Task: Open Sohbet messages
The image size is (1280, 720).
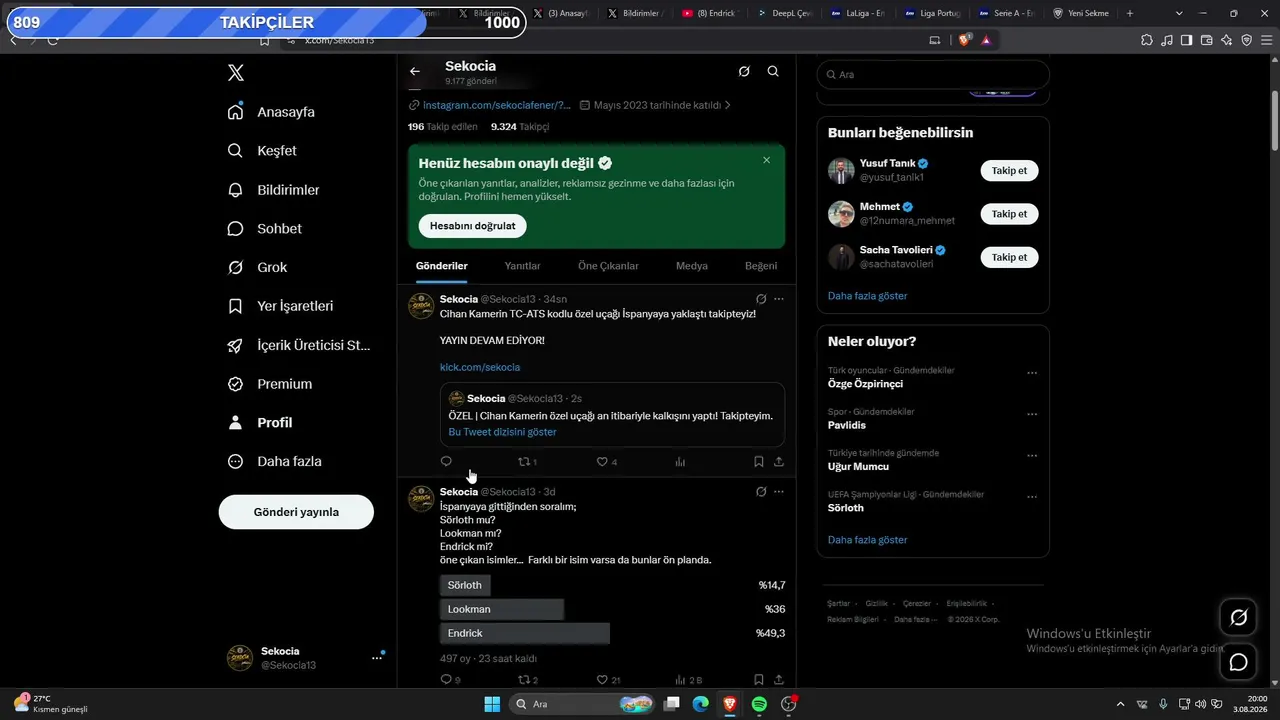Action: point(264,229)
